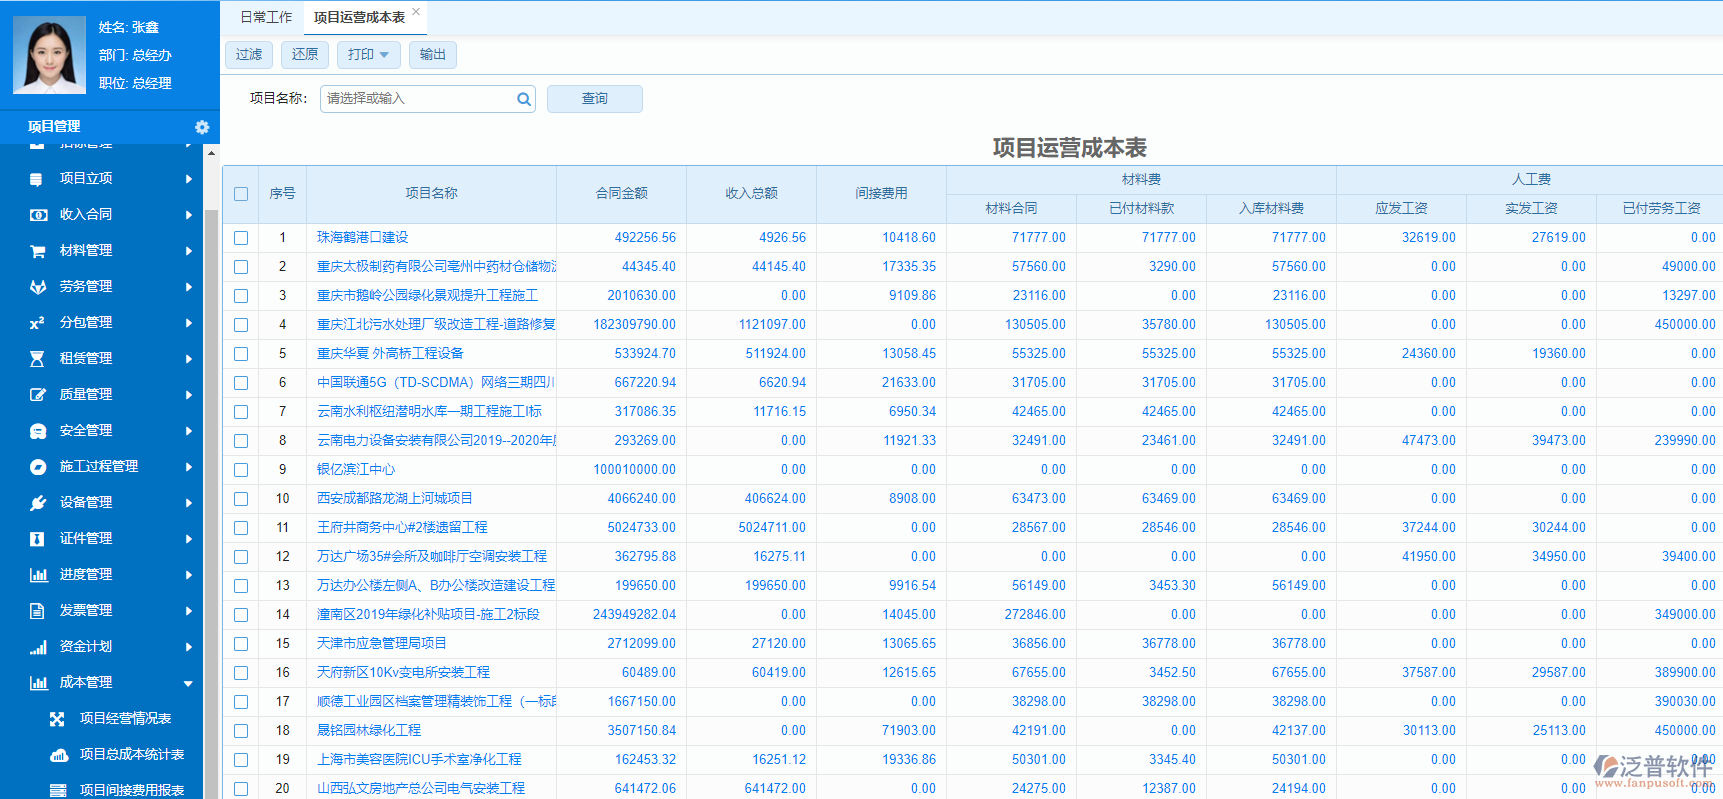Screen dimensions: 1723x799
Task: Open the 打印 dropdown menu
Action: pyautogui.click(x=368, y=55)
